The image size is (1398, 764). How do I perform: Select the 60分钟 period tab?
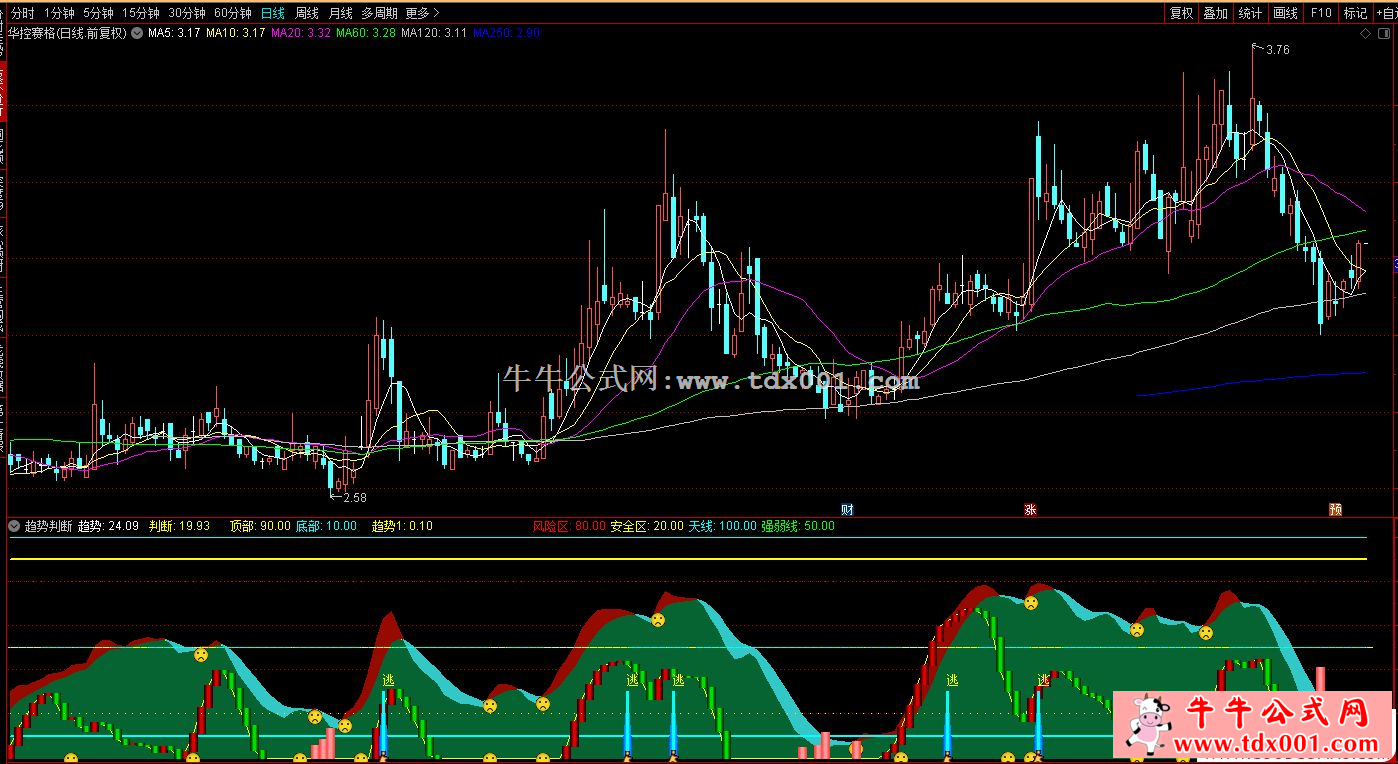[x=232, y=13]
